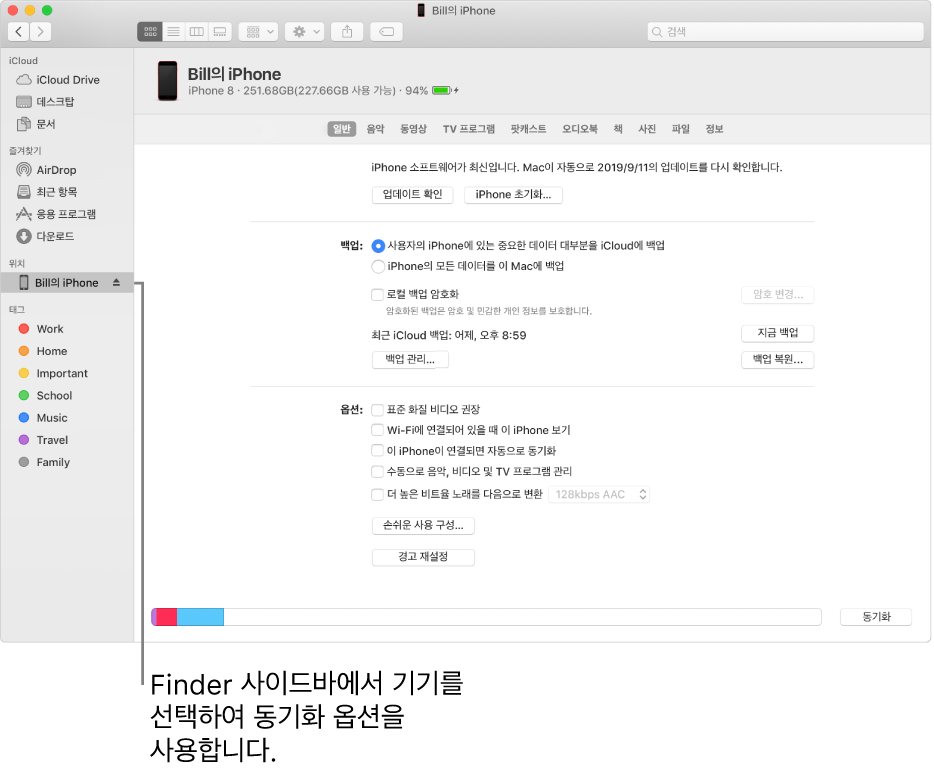The image size is (934, 777).
Task: Click the 암호 변경... button
Action: click(x=777, y=294)
